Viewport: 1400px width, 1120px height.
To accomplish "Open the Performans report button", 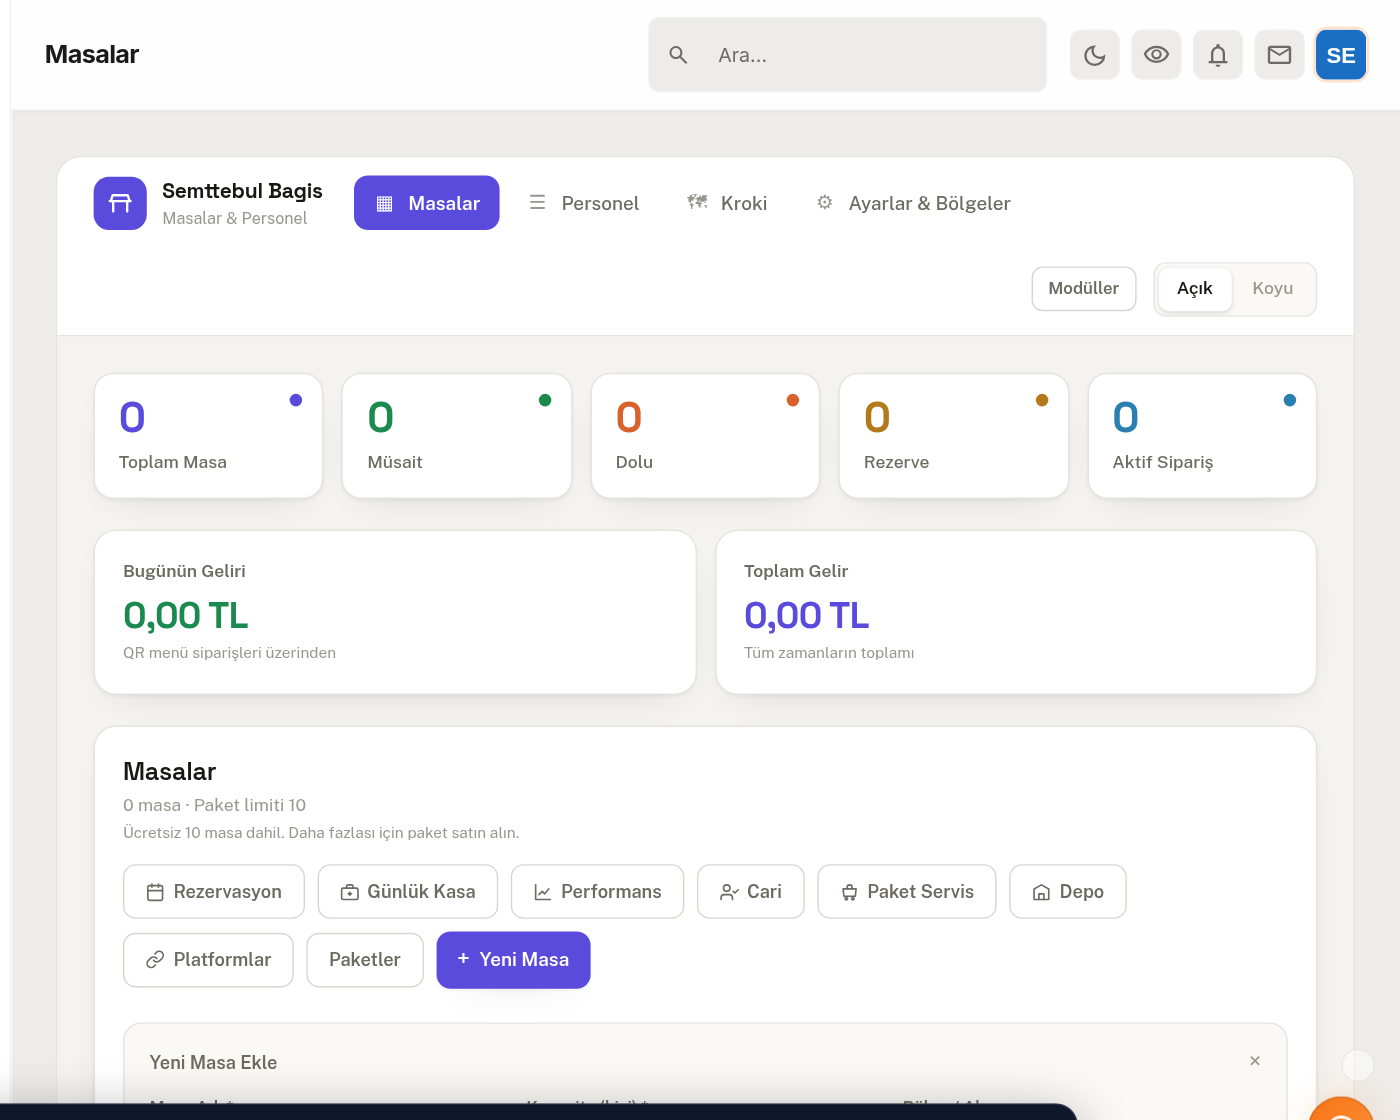I will [598, 891].
